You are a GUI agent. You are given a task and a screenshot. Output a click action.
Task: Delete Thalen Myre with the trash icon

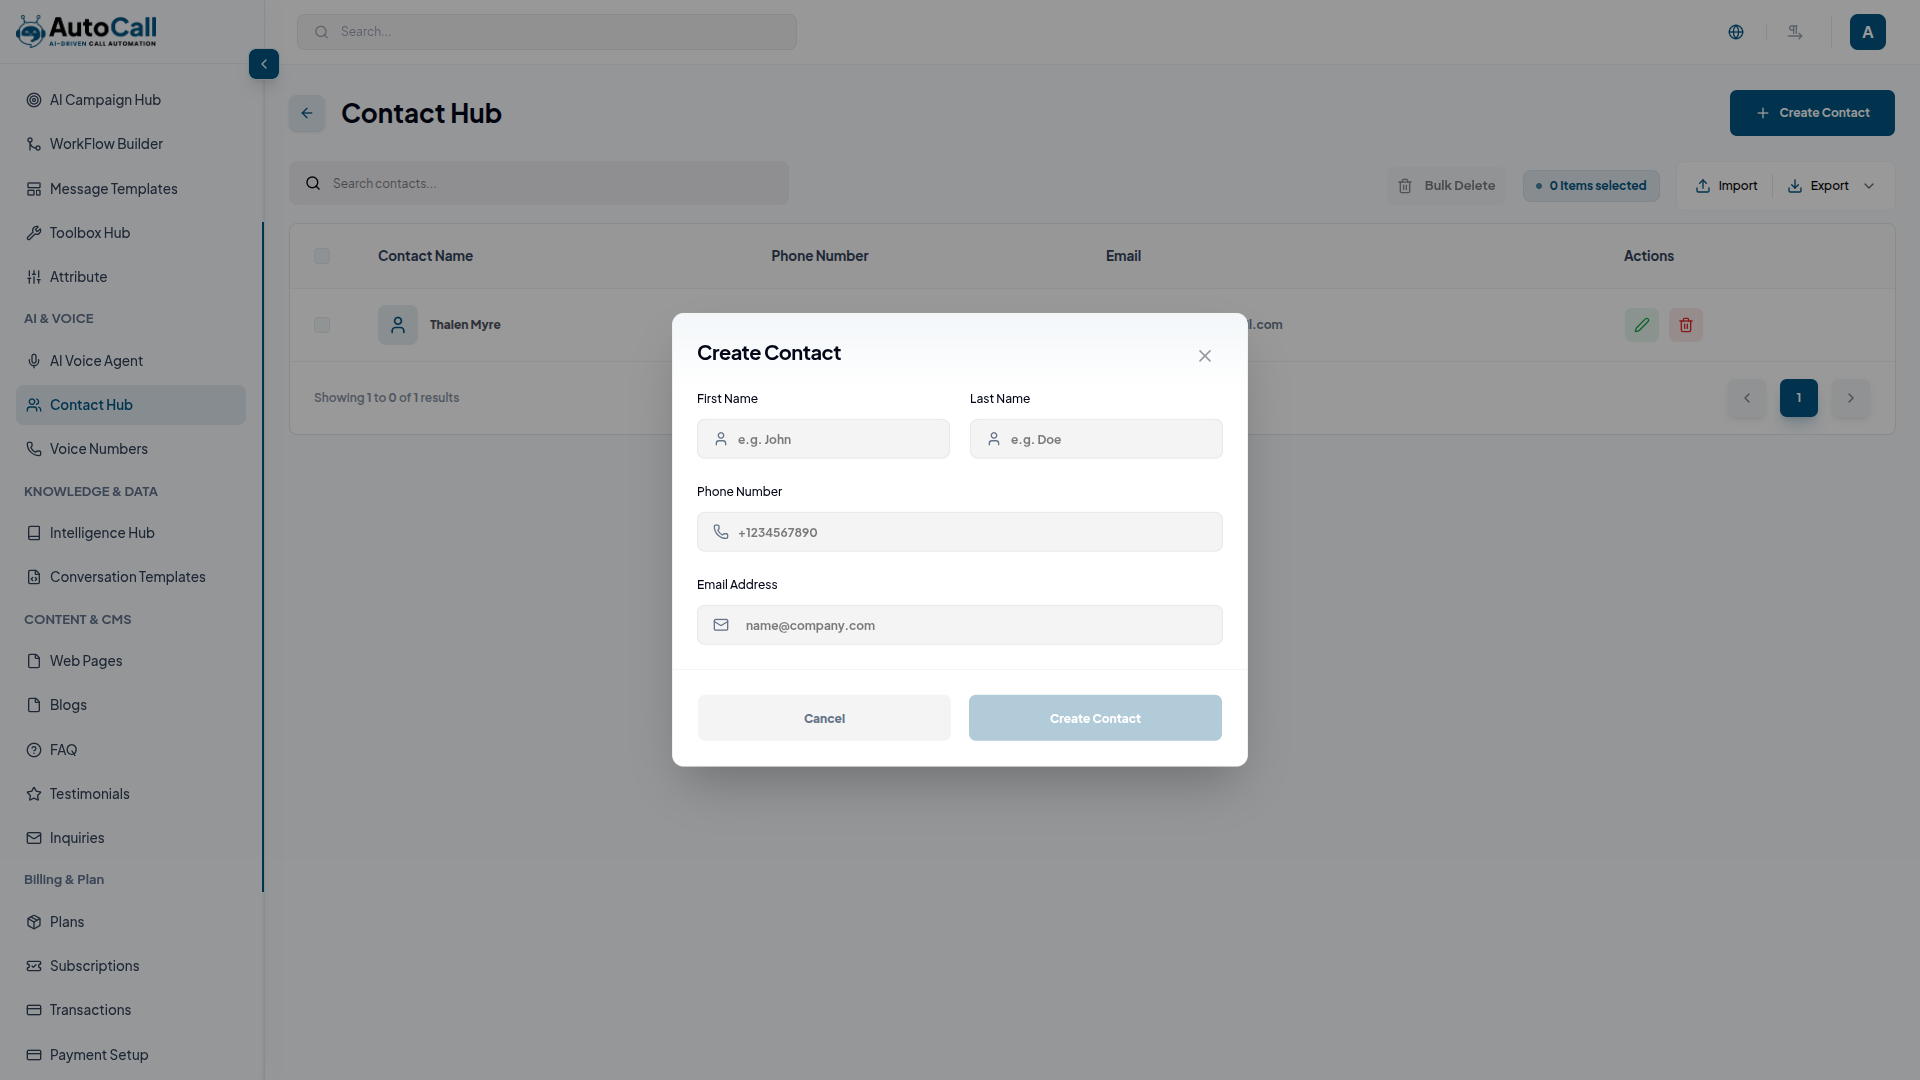tap(1686, 325)
